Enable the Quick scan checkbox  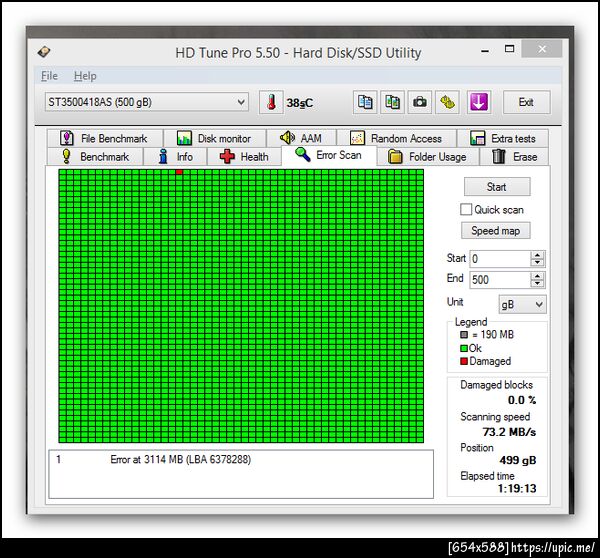click(x=466, y=209)
